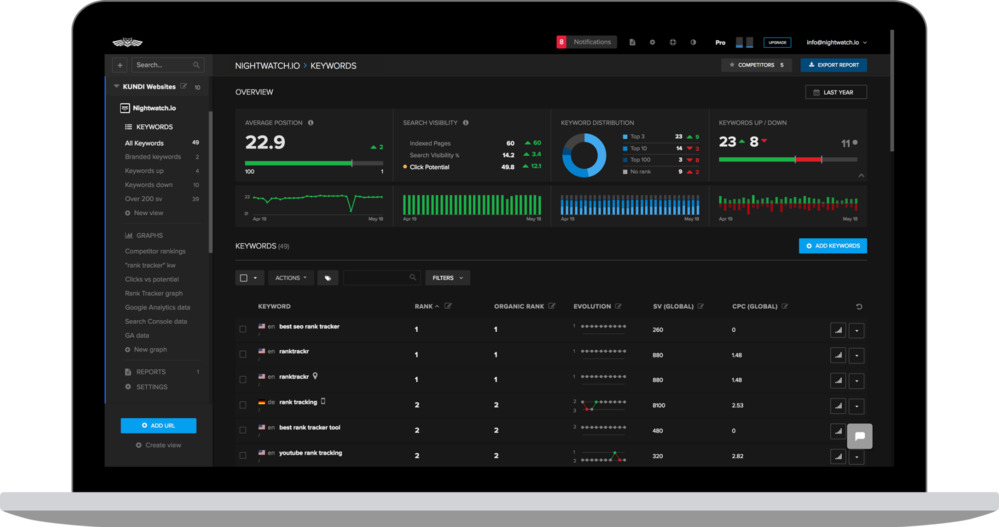Check the best seo rank tracker row
The image size is (999, 527).
point(243,329)
